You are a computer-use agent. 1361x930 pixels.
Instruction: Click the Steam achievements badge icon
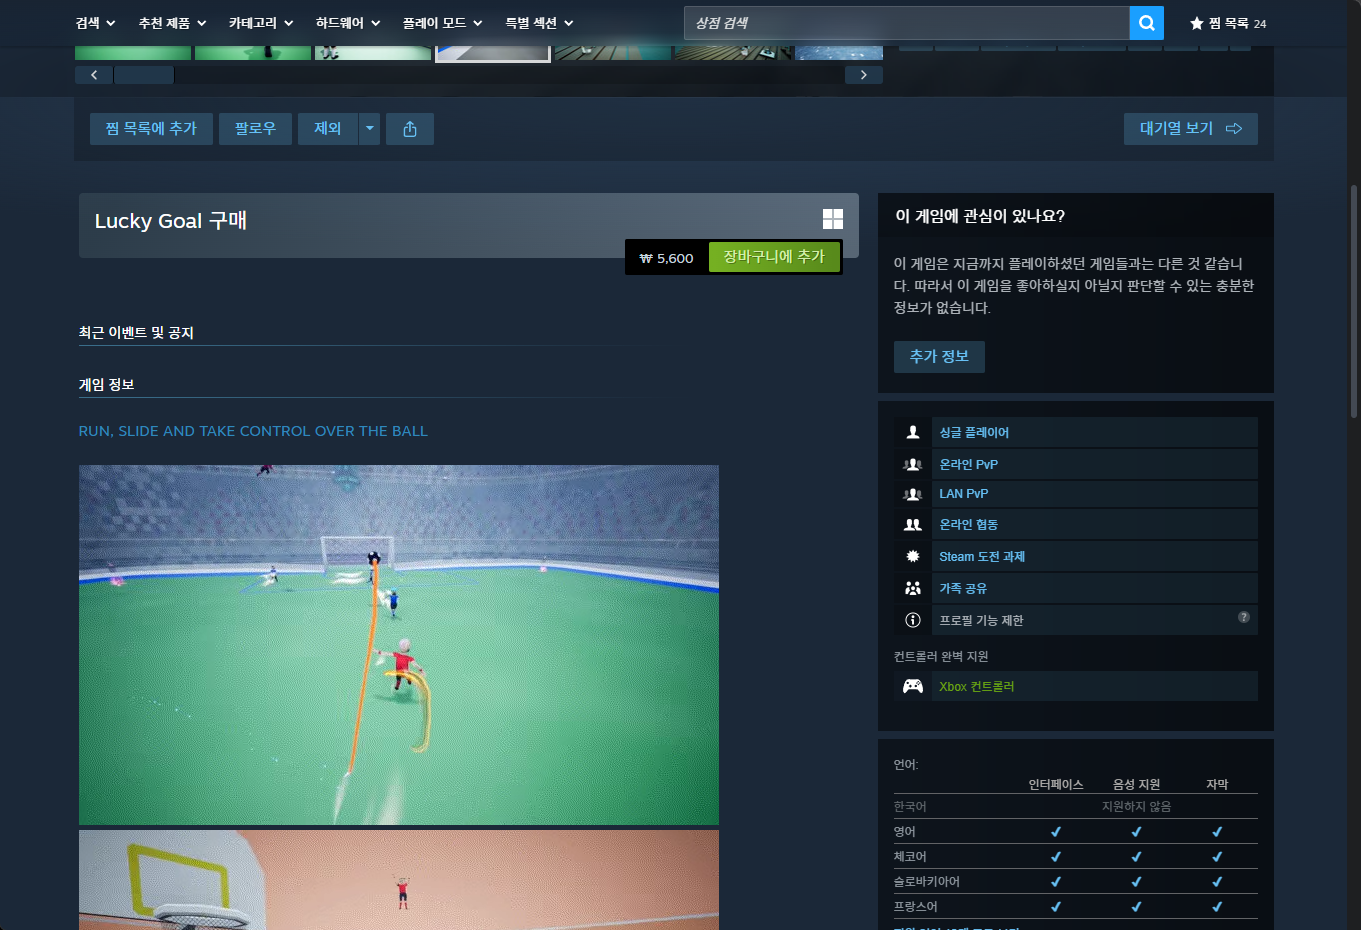(x=913, y=556)
